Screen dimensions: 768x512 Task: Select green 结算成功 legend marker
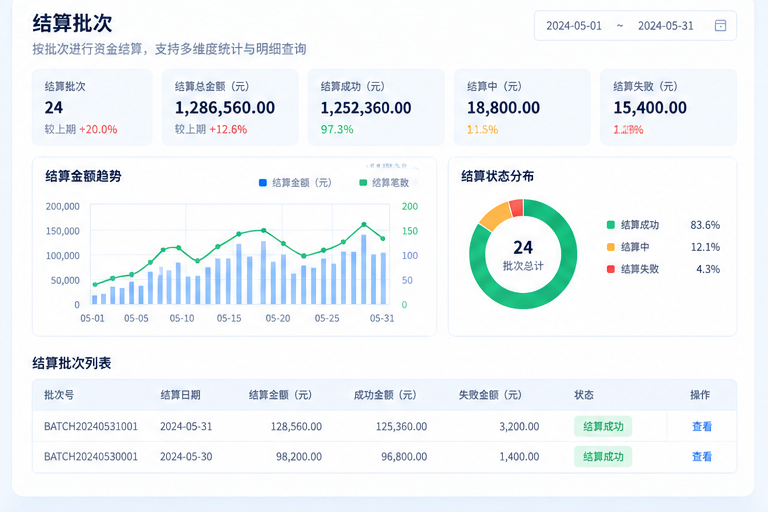tap(610, 225)
